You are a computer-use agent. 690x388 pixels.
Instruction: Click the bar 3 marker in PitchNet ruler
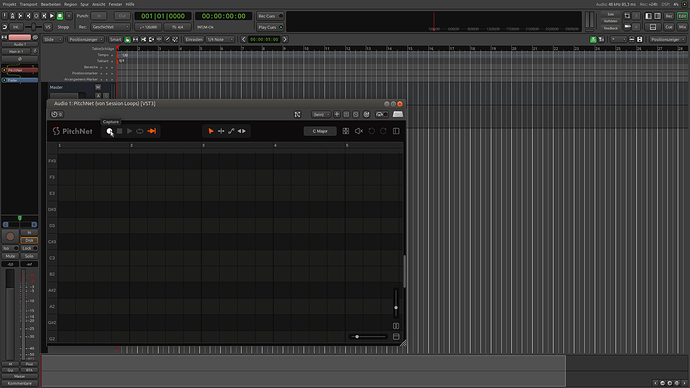203,145
